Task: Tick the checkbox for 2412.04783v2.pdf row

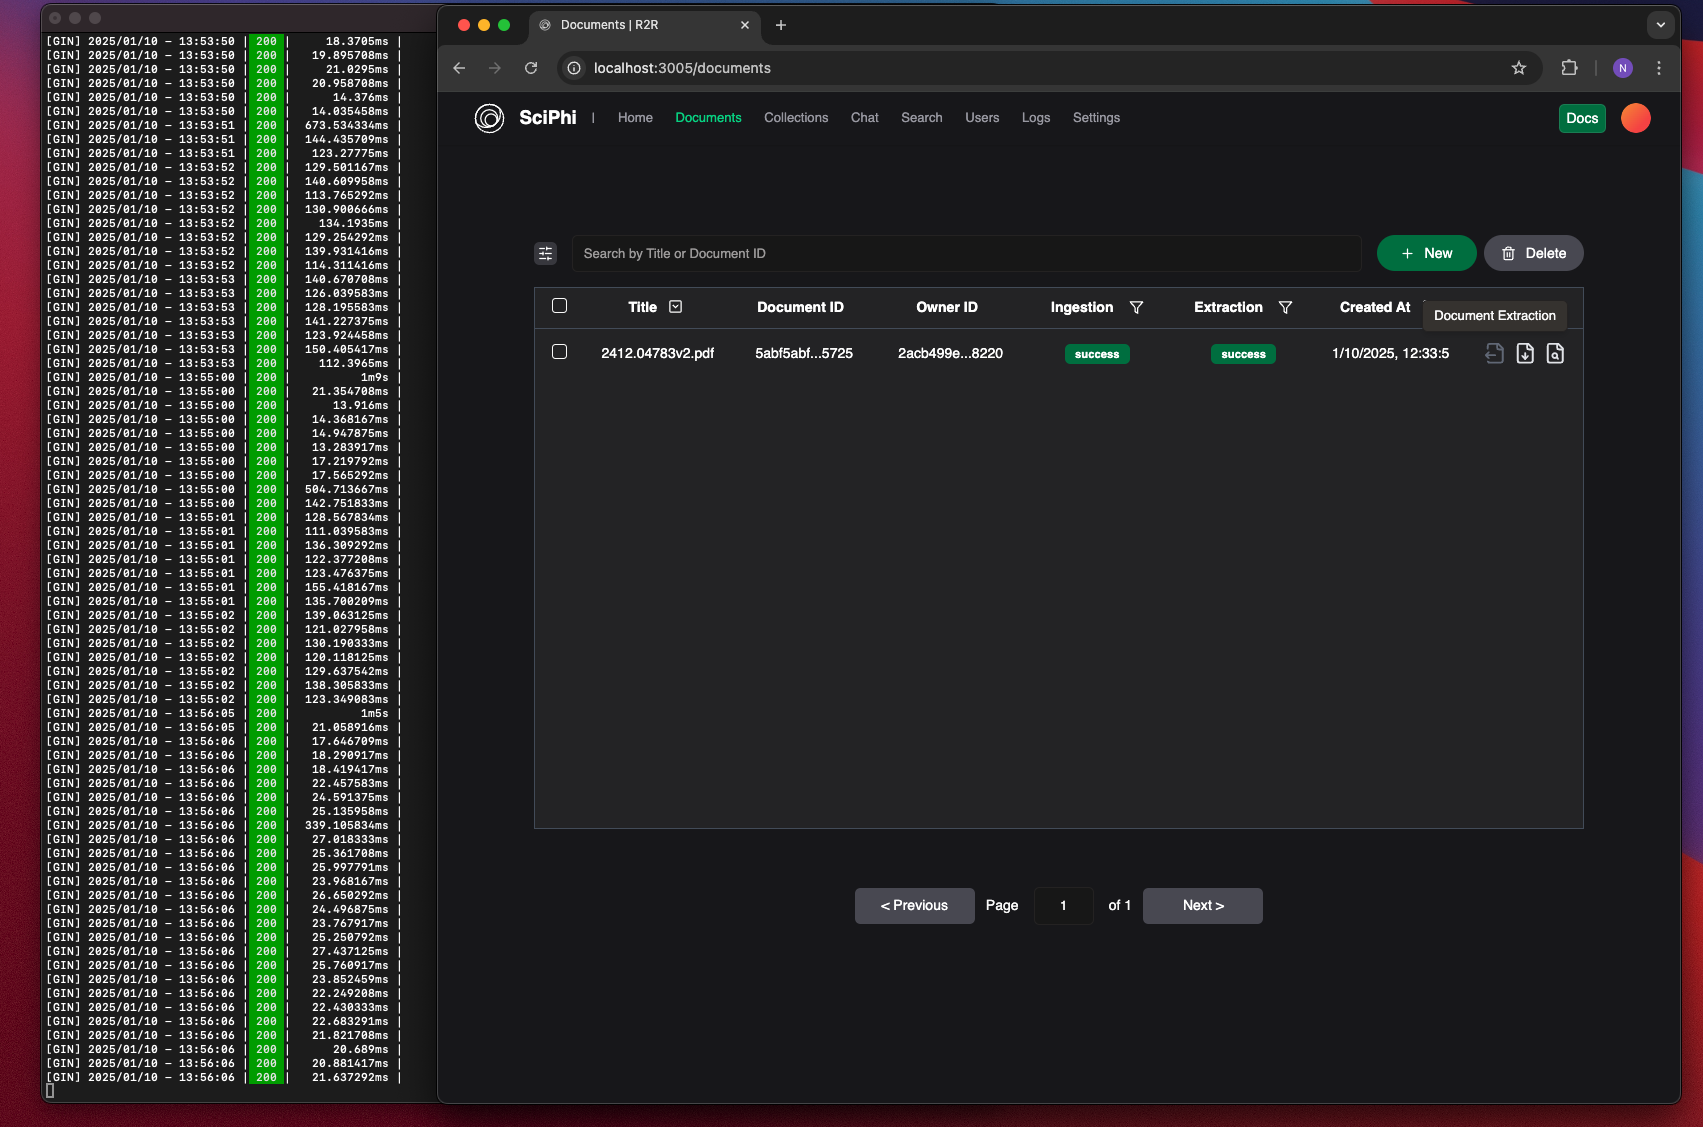Action: click(x=560, y=352)
